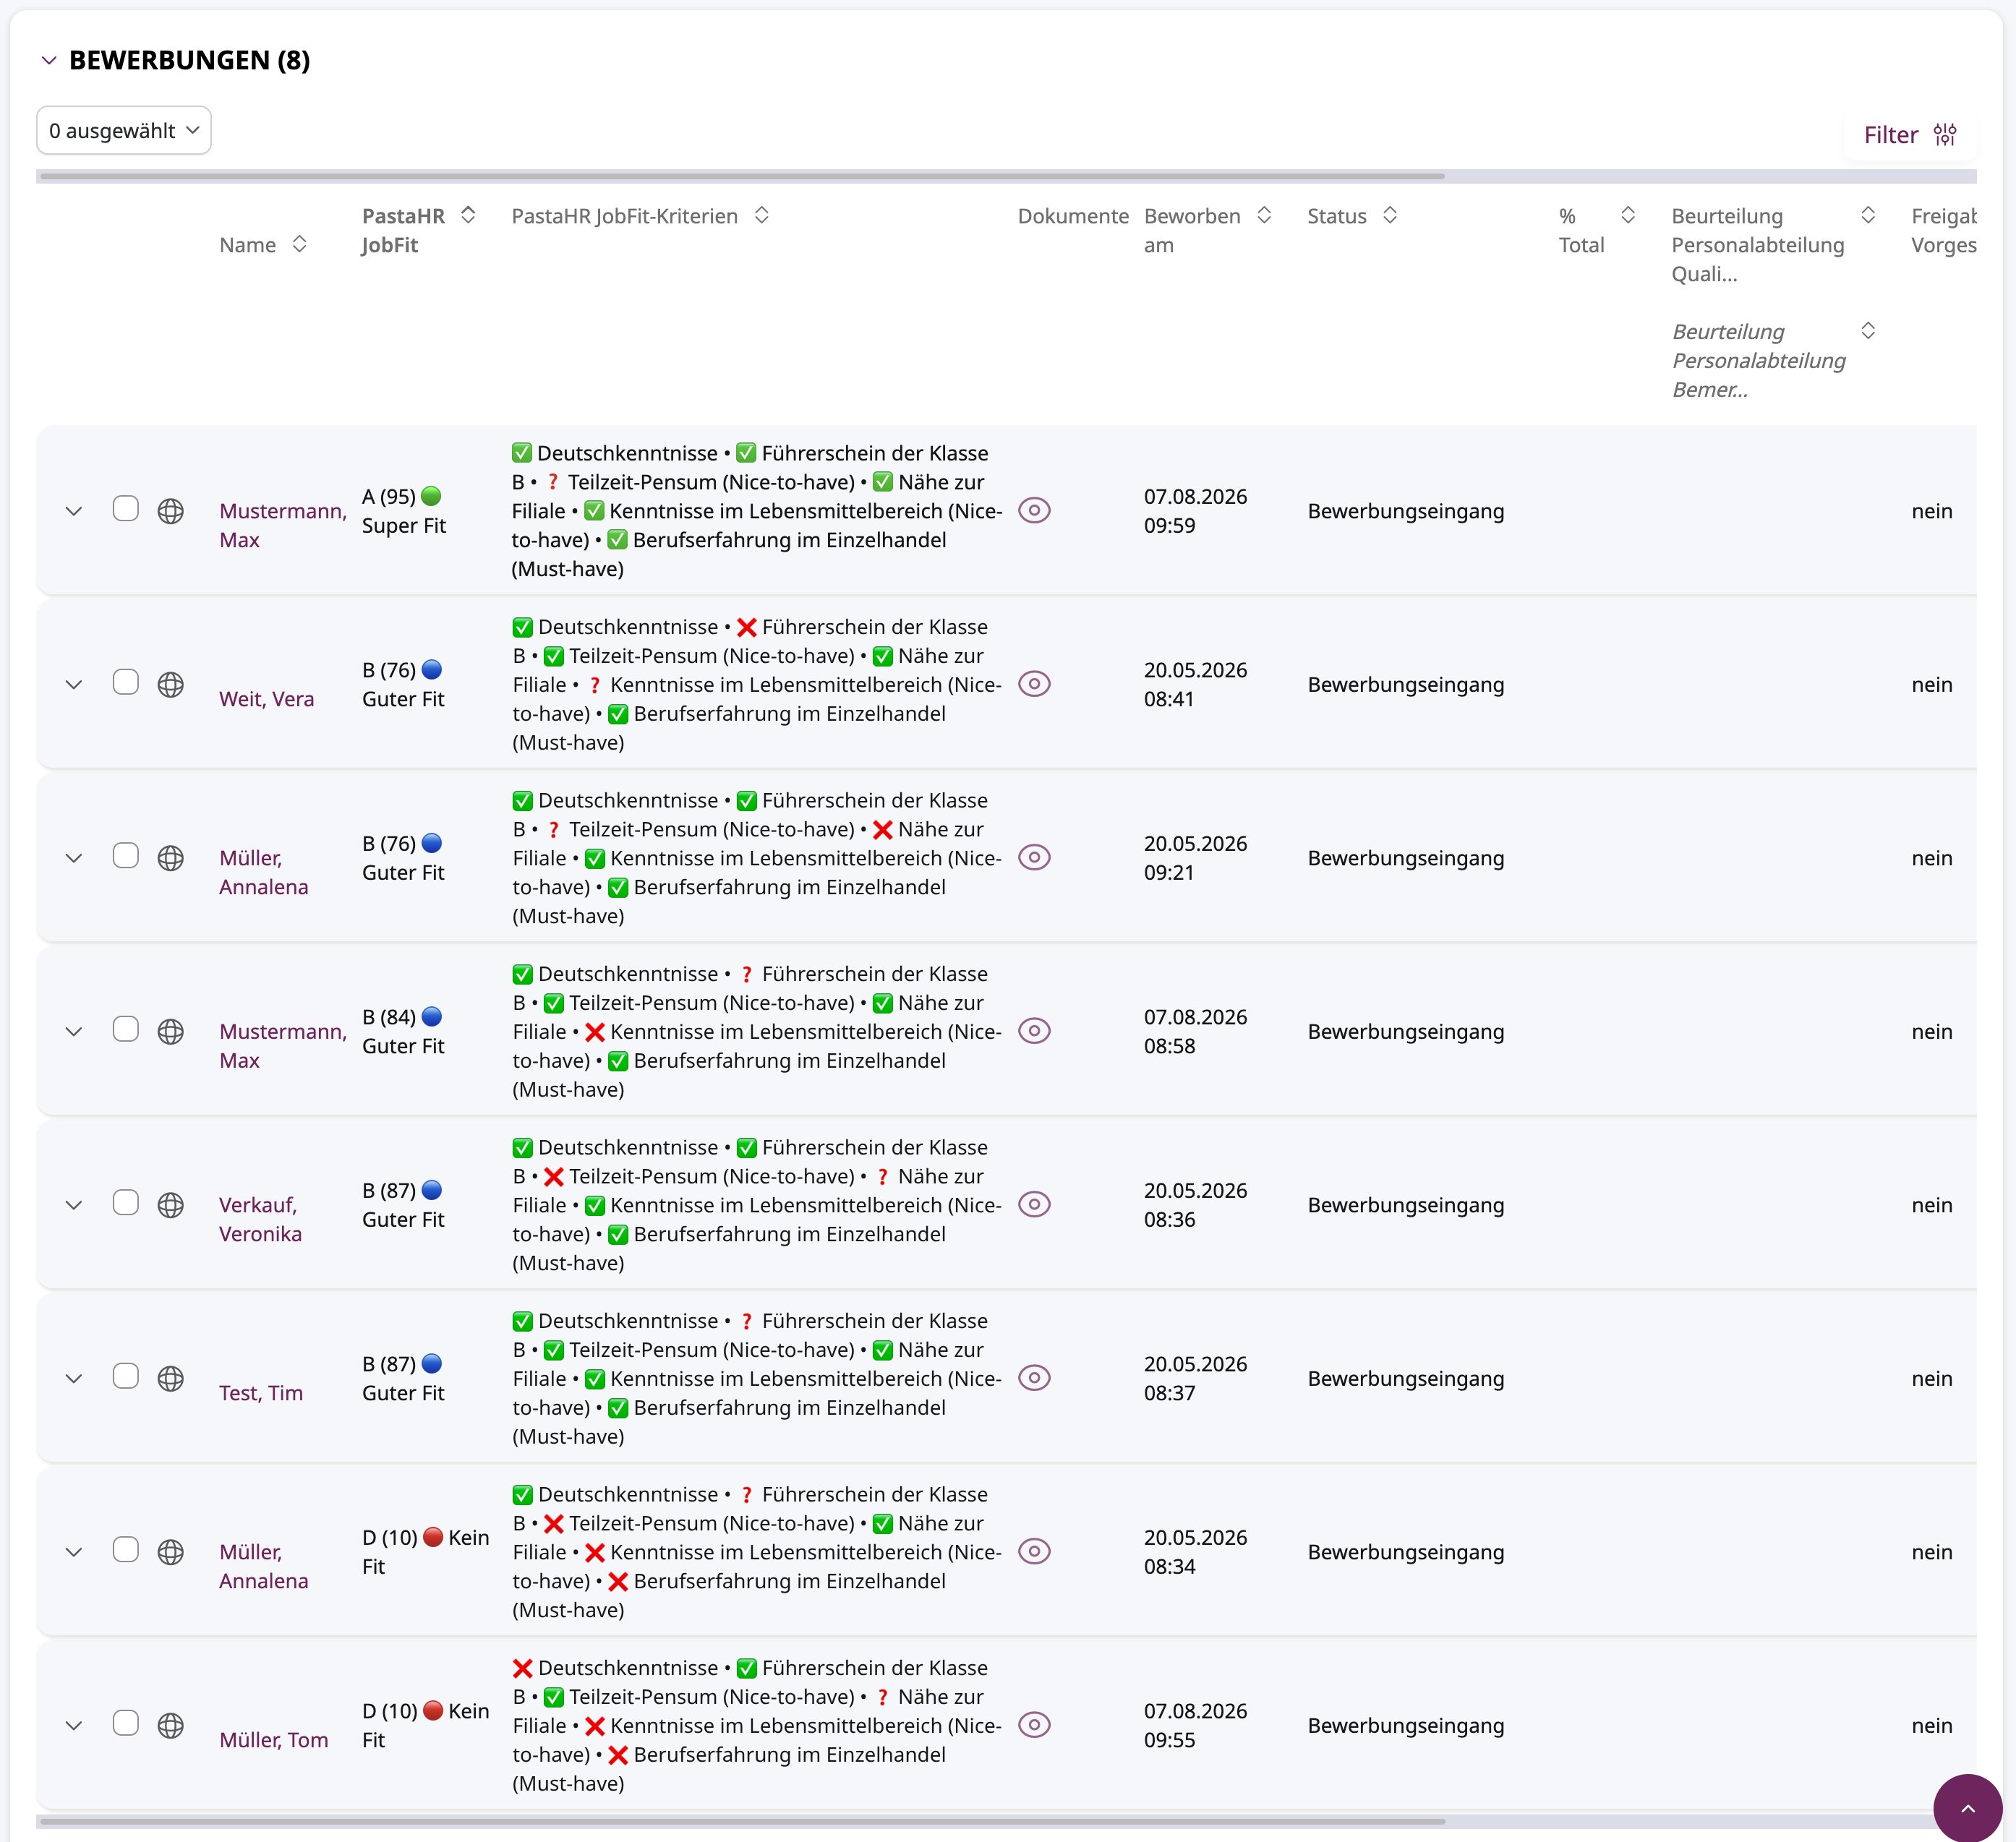2016x1842 pixels.
Task: Select checkbox for Verkauf, Veronika
Action: click(126, 1202)
